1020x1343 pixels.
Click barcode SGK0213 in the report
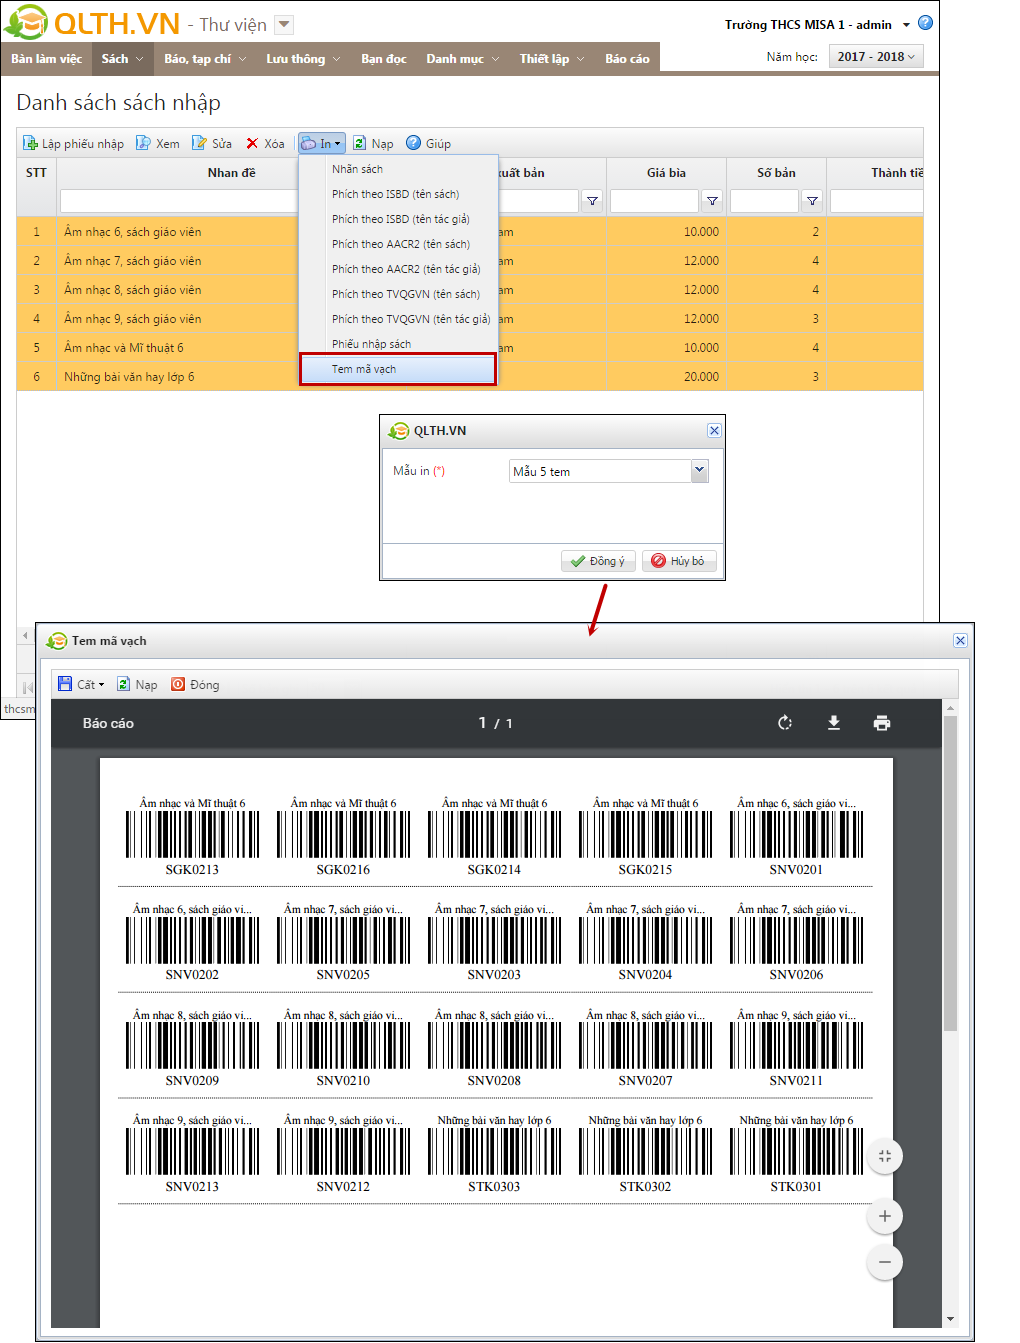(x=192, y=836)
